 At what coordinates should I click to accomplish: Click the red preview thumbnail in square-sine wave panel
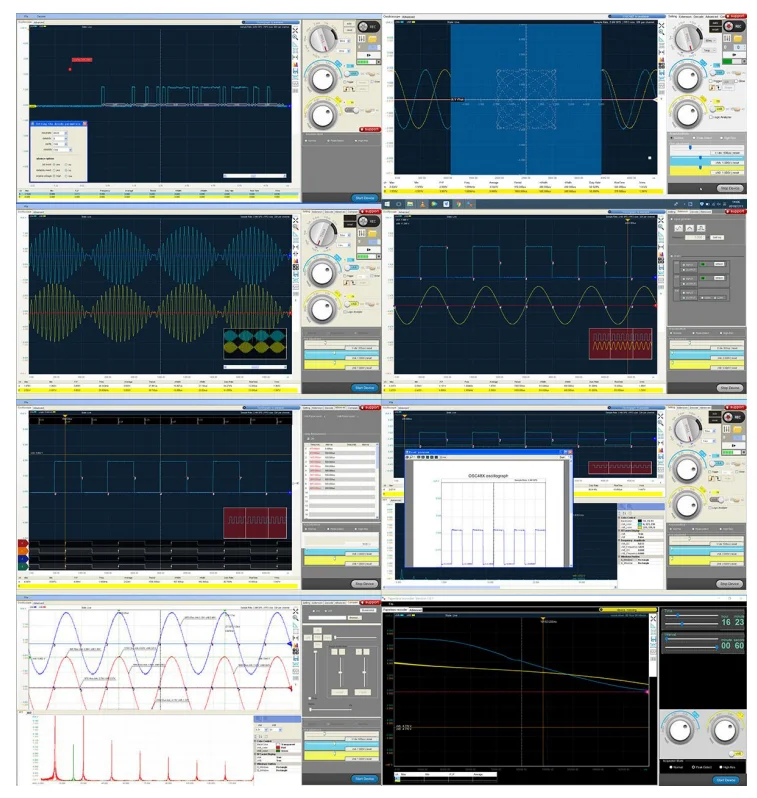621,344
